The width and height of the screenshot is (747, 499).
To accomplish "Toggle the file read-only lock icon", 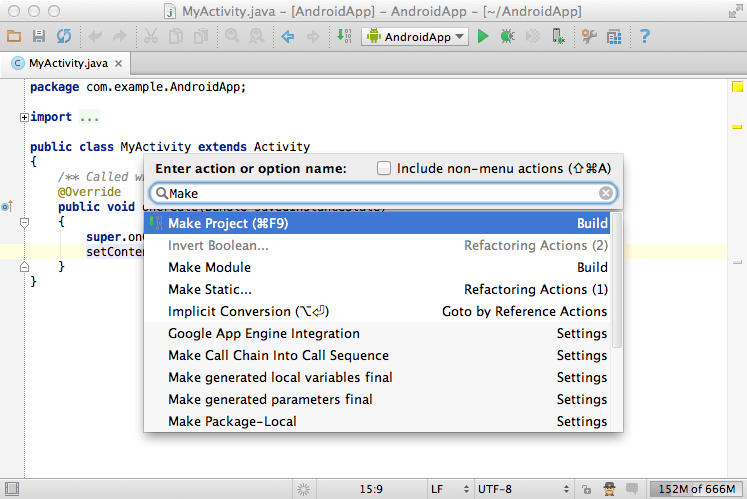I will [586, 489].
